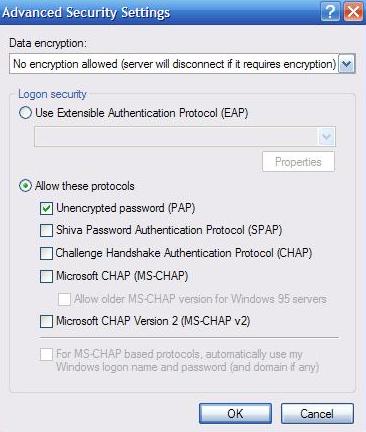
Task: Select Allow these protocols radio button
Action: (x=25, y=186)
